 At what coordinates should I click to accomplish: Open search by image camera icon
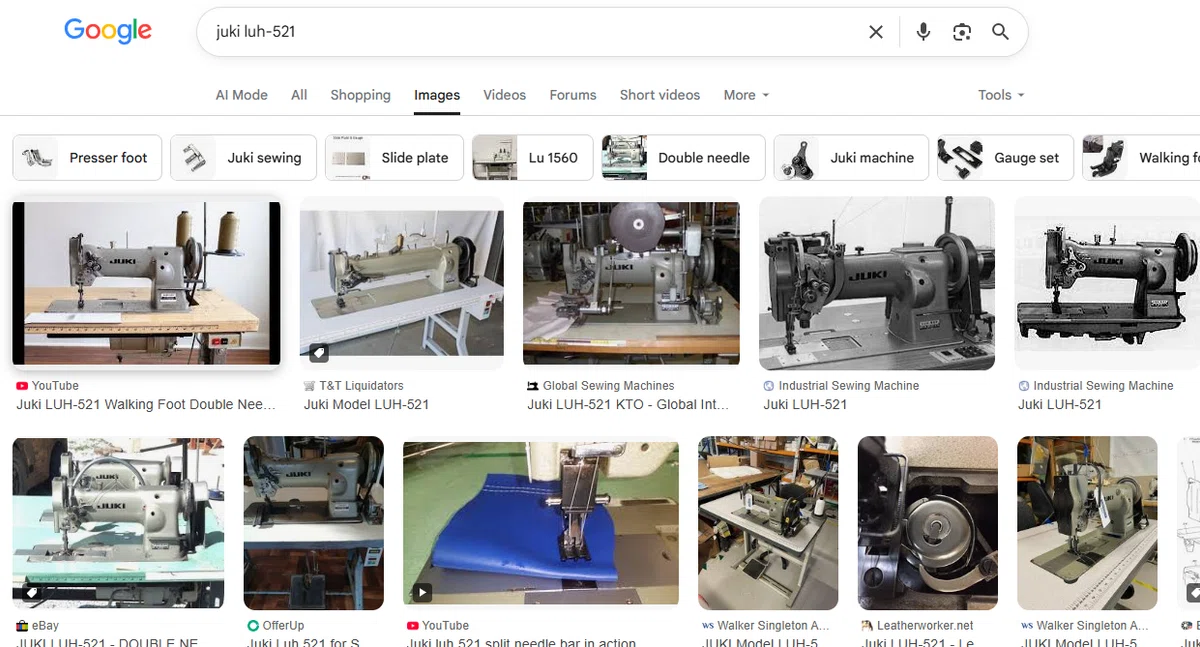pos(962,32)
